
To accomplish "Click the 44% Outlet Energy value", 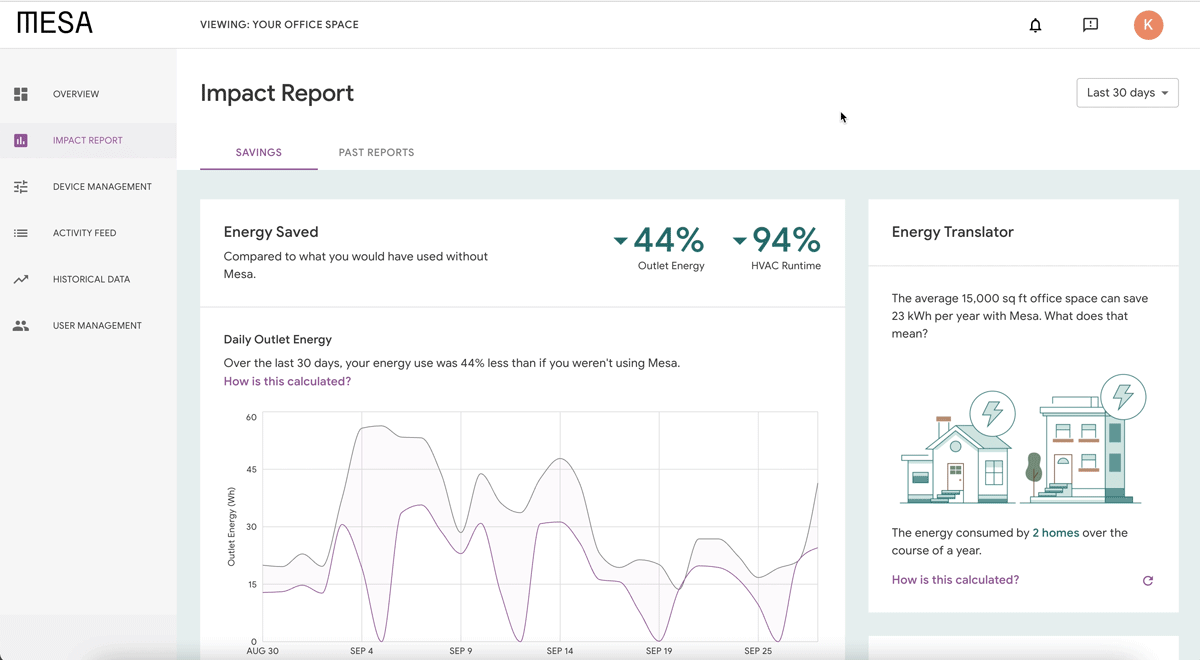I will [669, 240].
